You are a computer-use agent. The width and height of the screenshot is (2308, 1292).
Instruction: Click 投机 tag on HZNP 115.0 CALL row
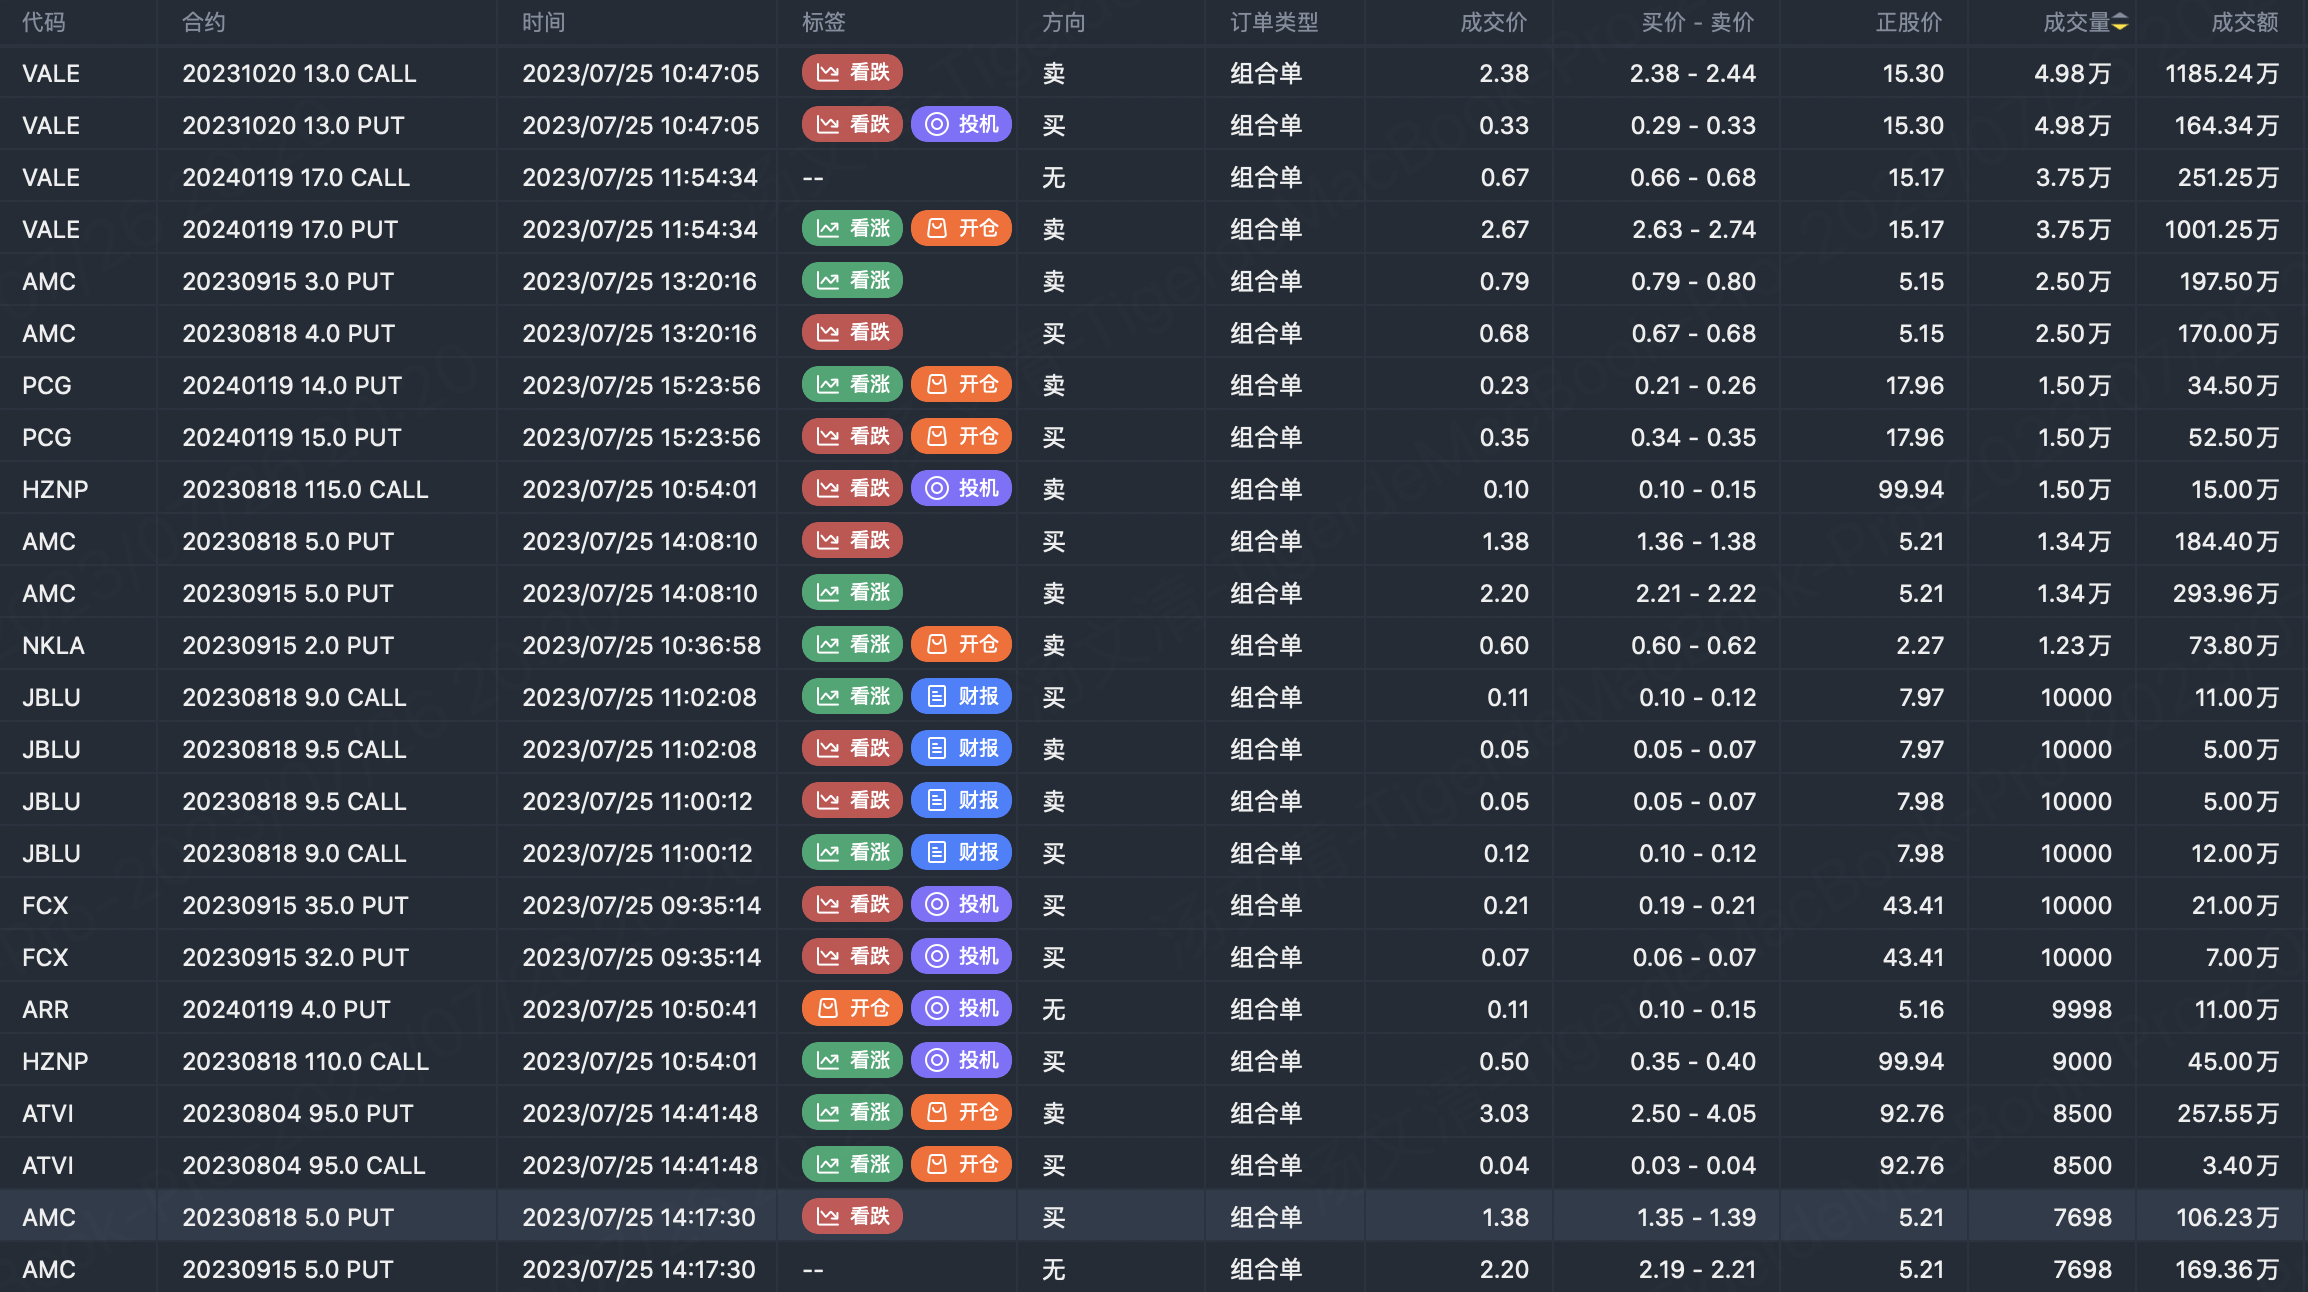point(961,488)
